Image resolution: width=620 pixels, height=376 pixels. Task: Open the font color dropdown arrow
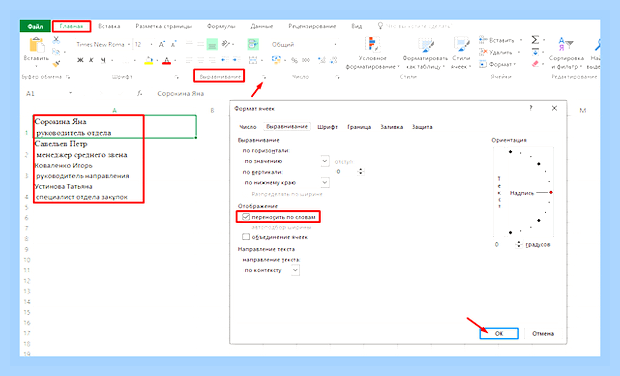pos(175,60)
